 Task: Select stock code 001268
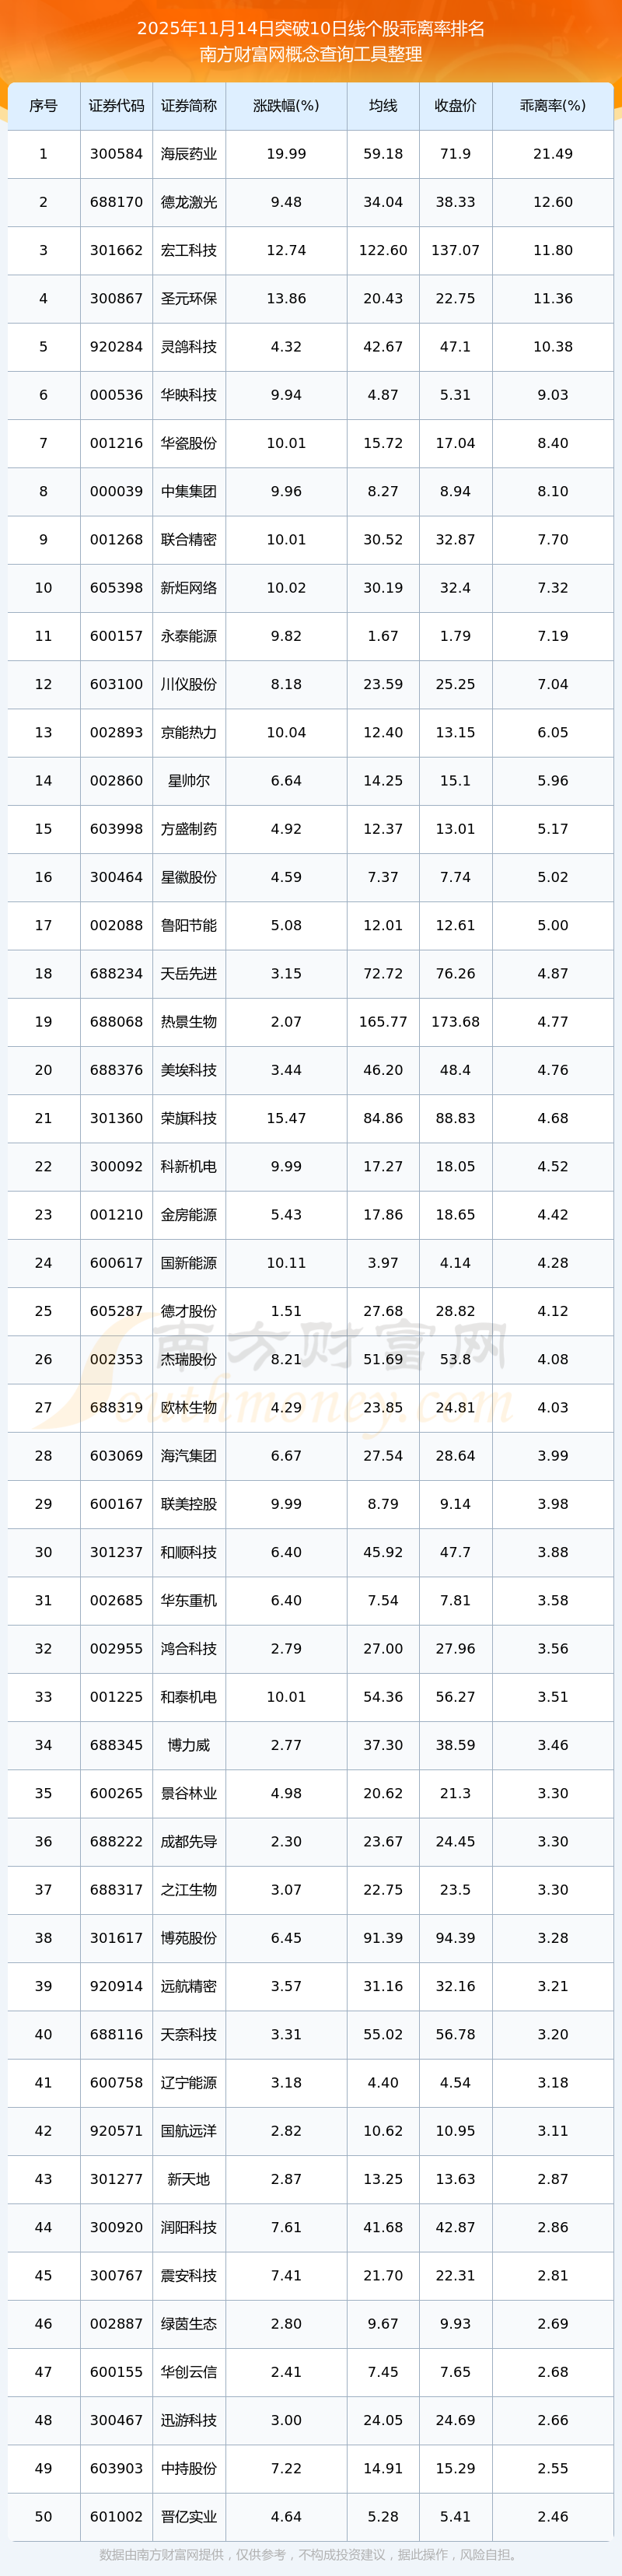tap(116, 540)
